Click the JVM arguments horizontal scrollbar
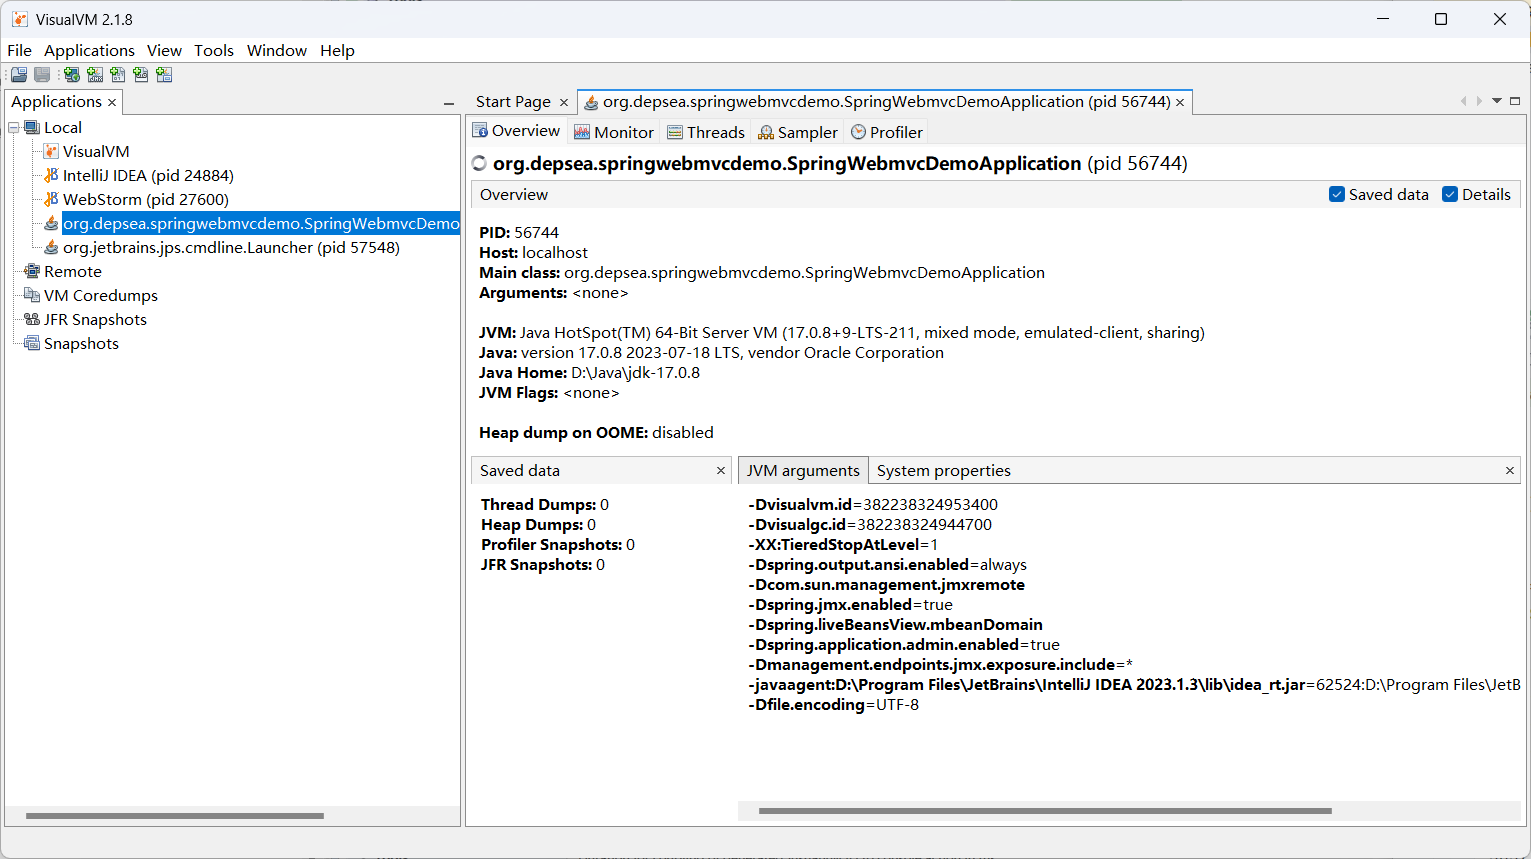Viewport: 1531px width, 859px height. [1045, 811]
